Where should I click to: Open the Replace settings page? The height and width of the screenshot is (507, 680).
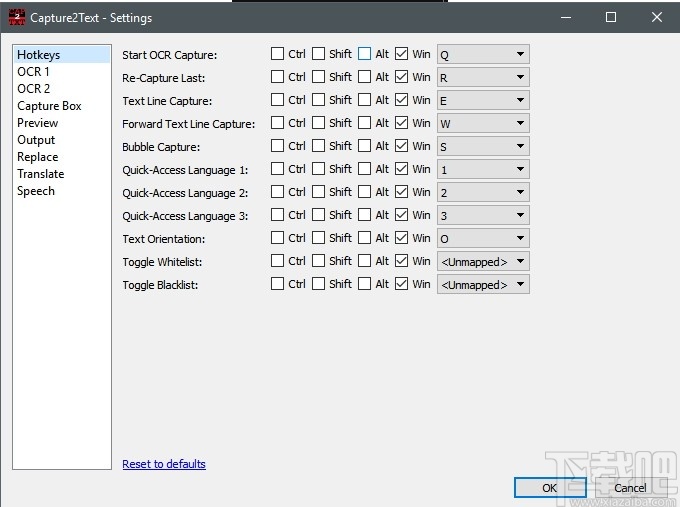[62, 157]
